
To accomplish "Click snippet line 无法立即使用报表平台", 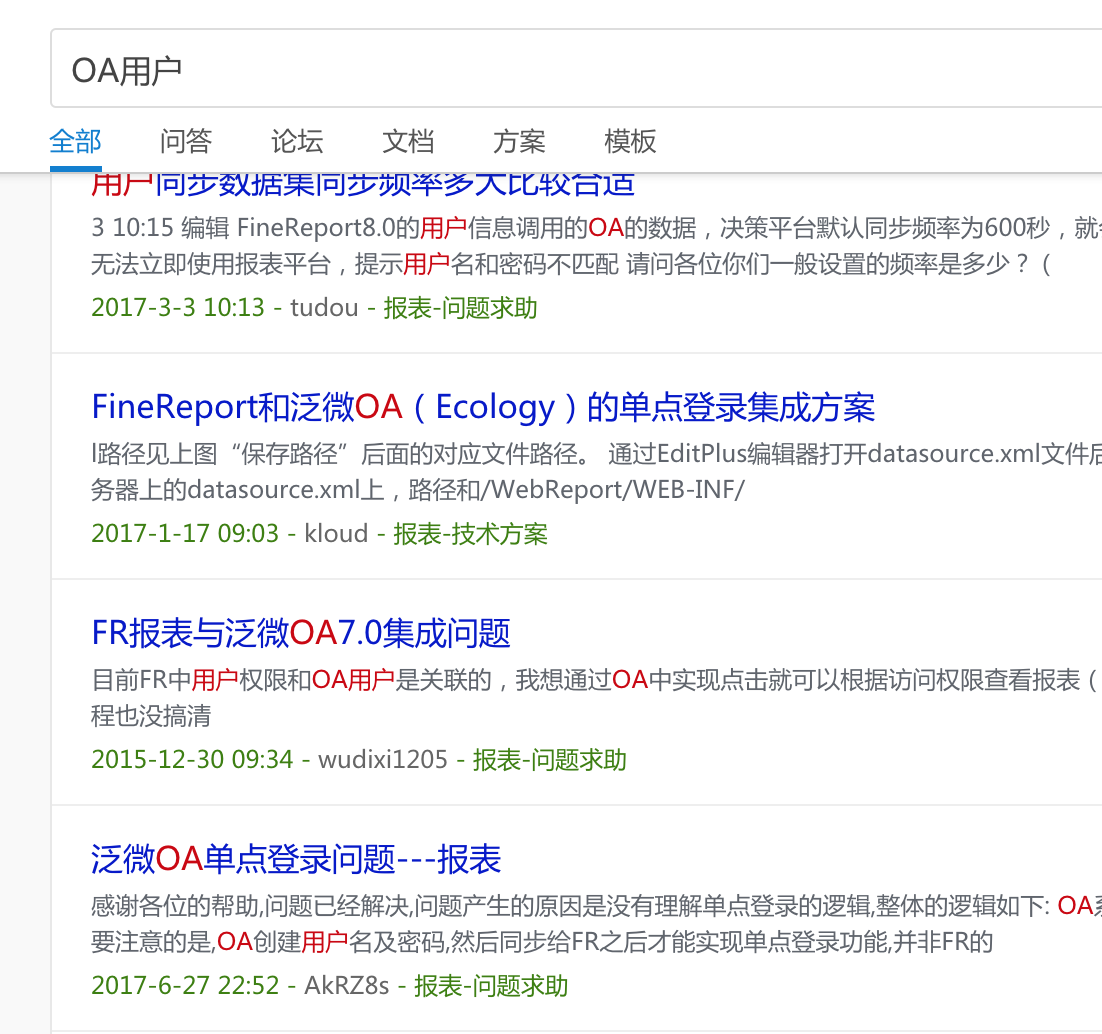I will 571,264.
